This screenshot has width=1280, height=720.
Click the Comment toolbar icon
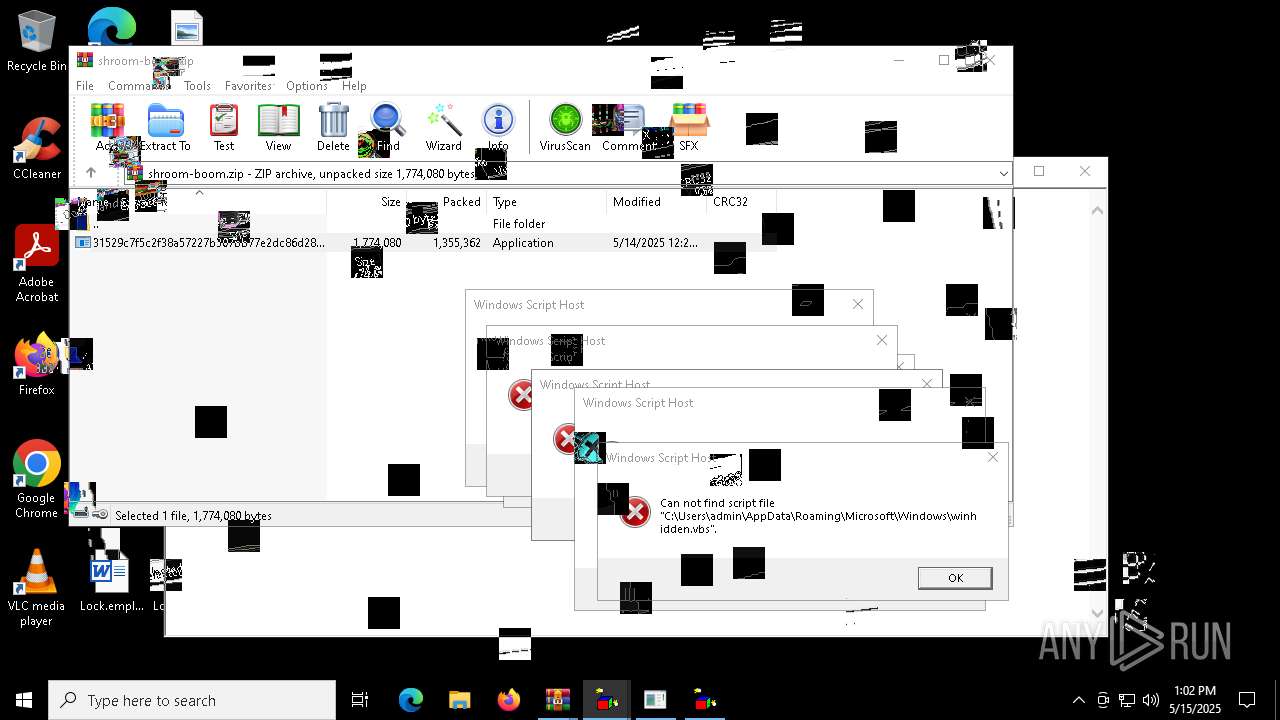click(x=630, y=127)
